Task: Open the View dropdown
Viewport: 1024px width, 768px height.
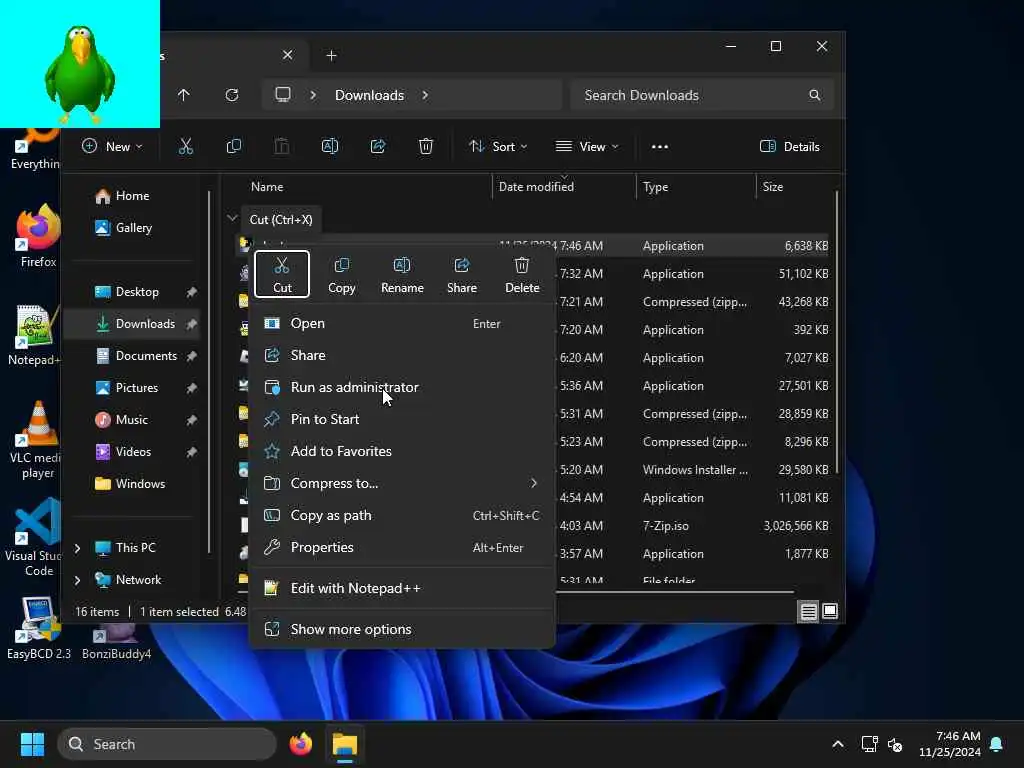Action: pyautogui.click(x=587, y=146)
